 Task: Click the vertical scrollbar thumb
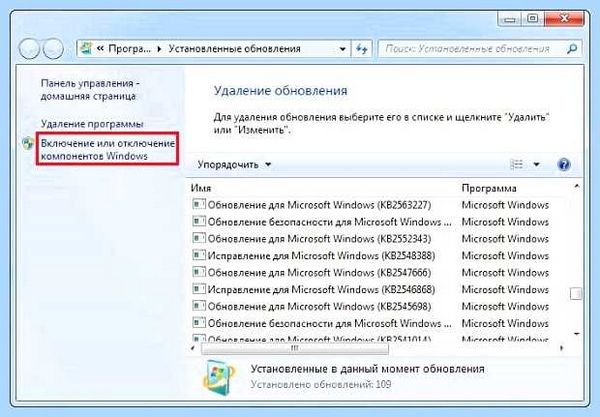[576, 293]
